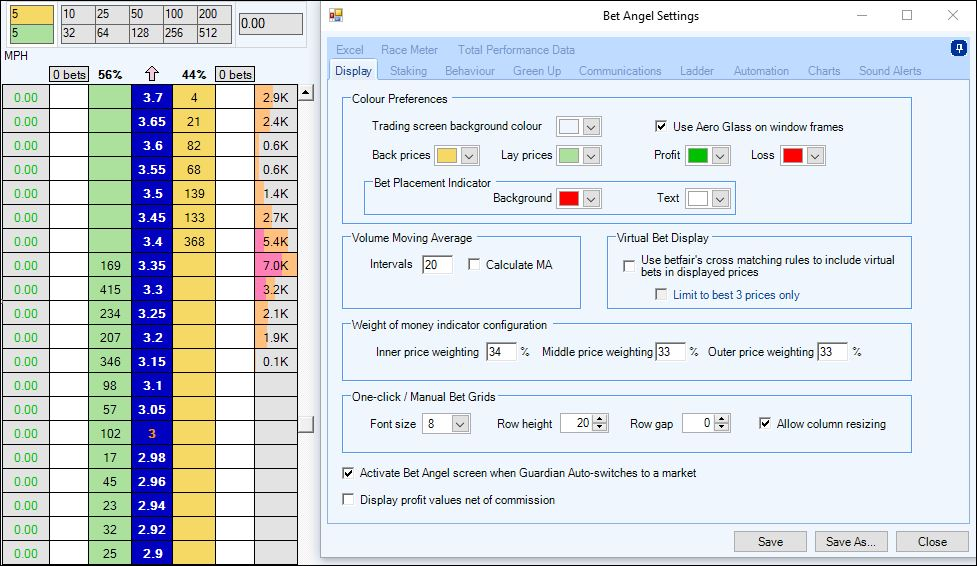977x566 pixels.
Task: Open Profit colour dropdown arrow
Action: point(720,155)
